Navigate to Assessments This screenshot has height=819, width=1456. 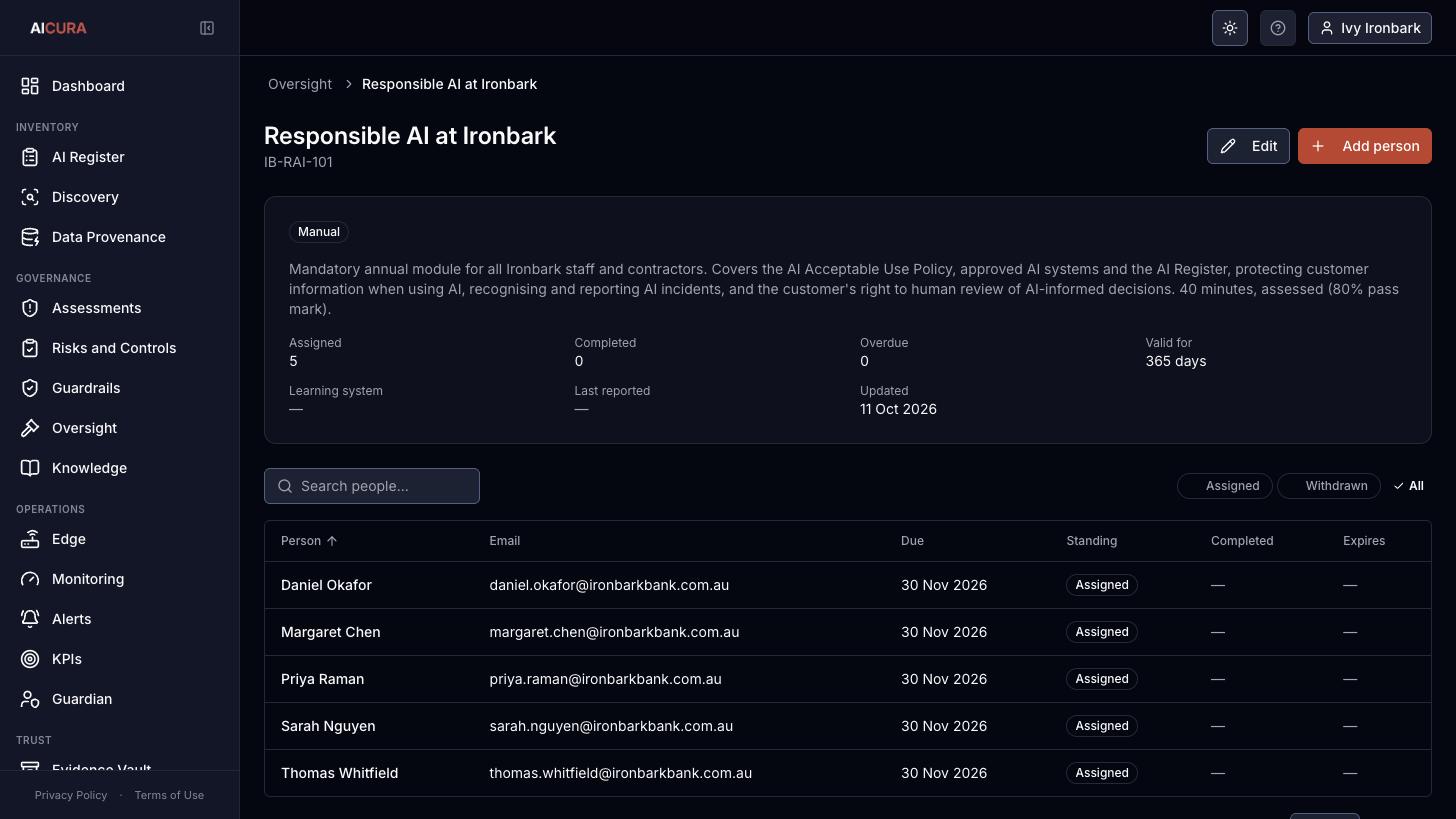120,308
